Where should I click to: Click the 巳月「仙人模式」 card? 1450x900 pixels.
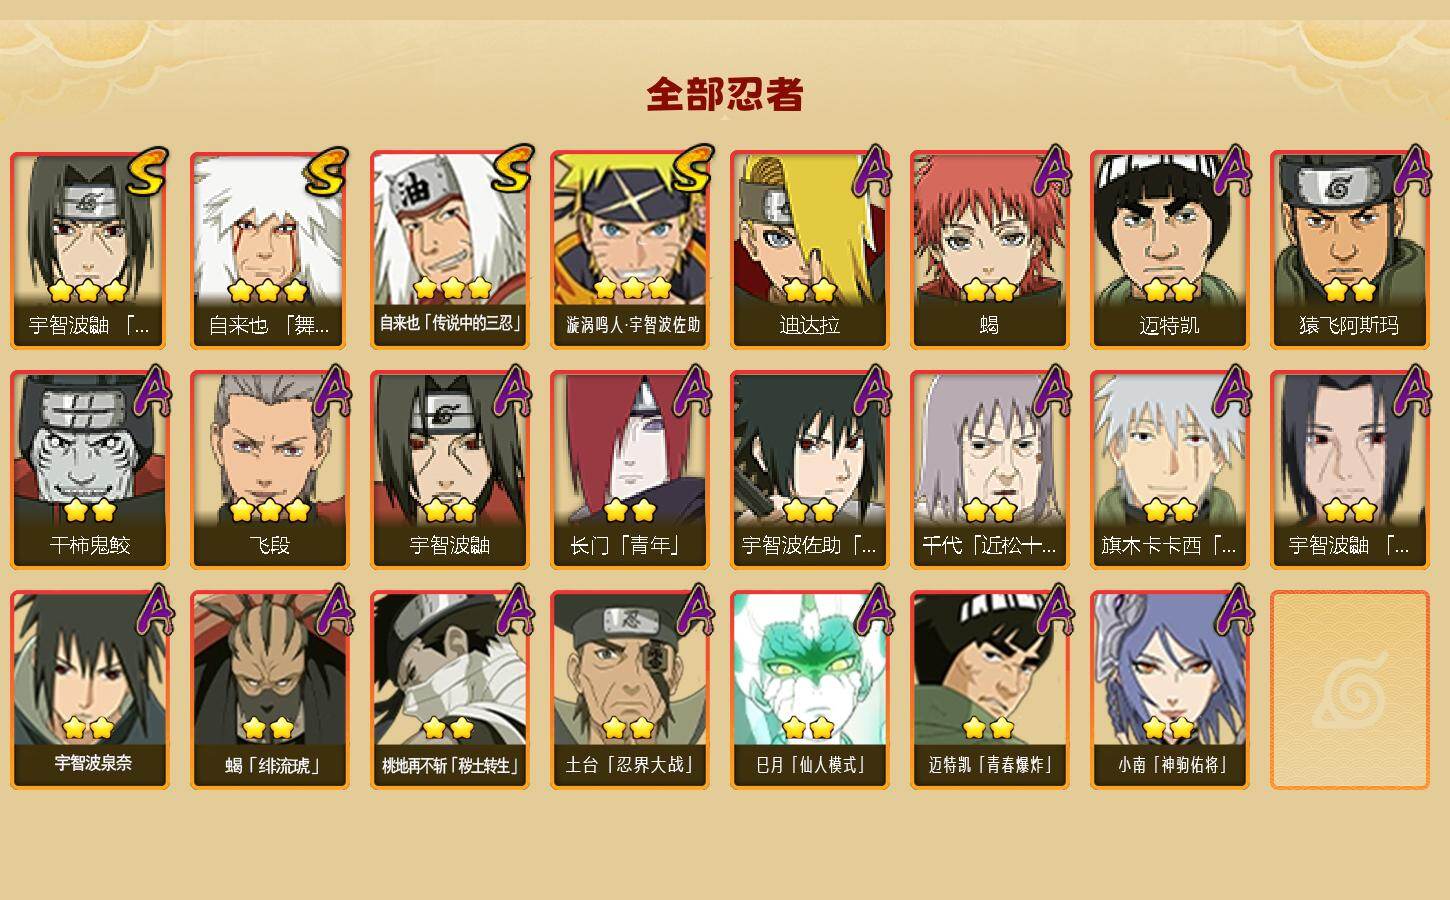coord(810,690)
